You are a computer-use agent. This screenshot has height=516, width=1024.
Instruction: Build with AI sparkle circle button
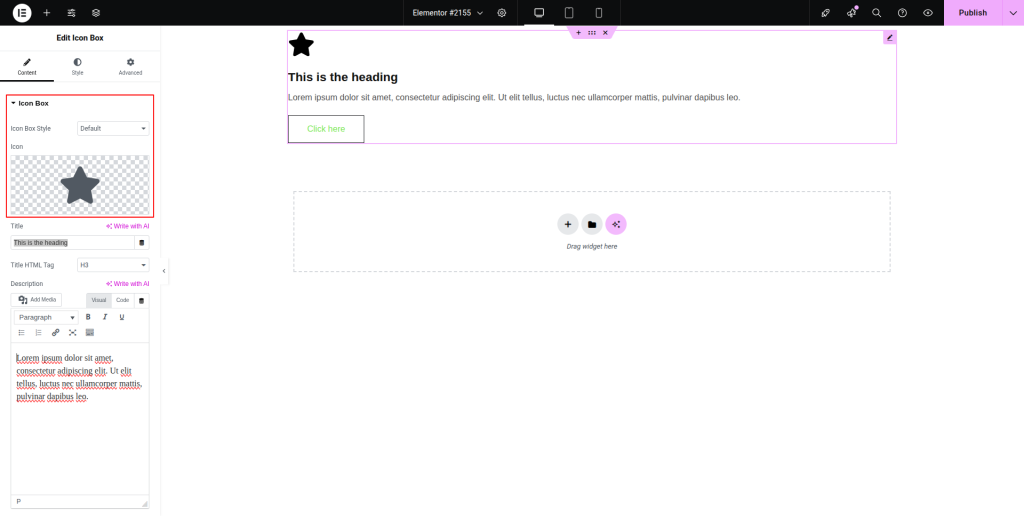pos(616,224)
